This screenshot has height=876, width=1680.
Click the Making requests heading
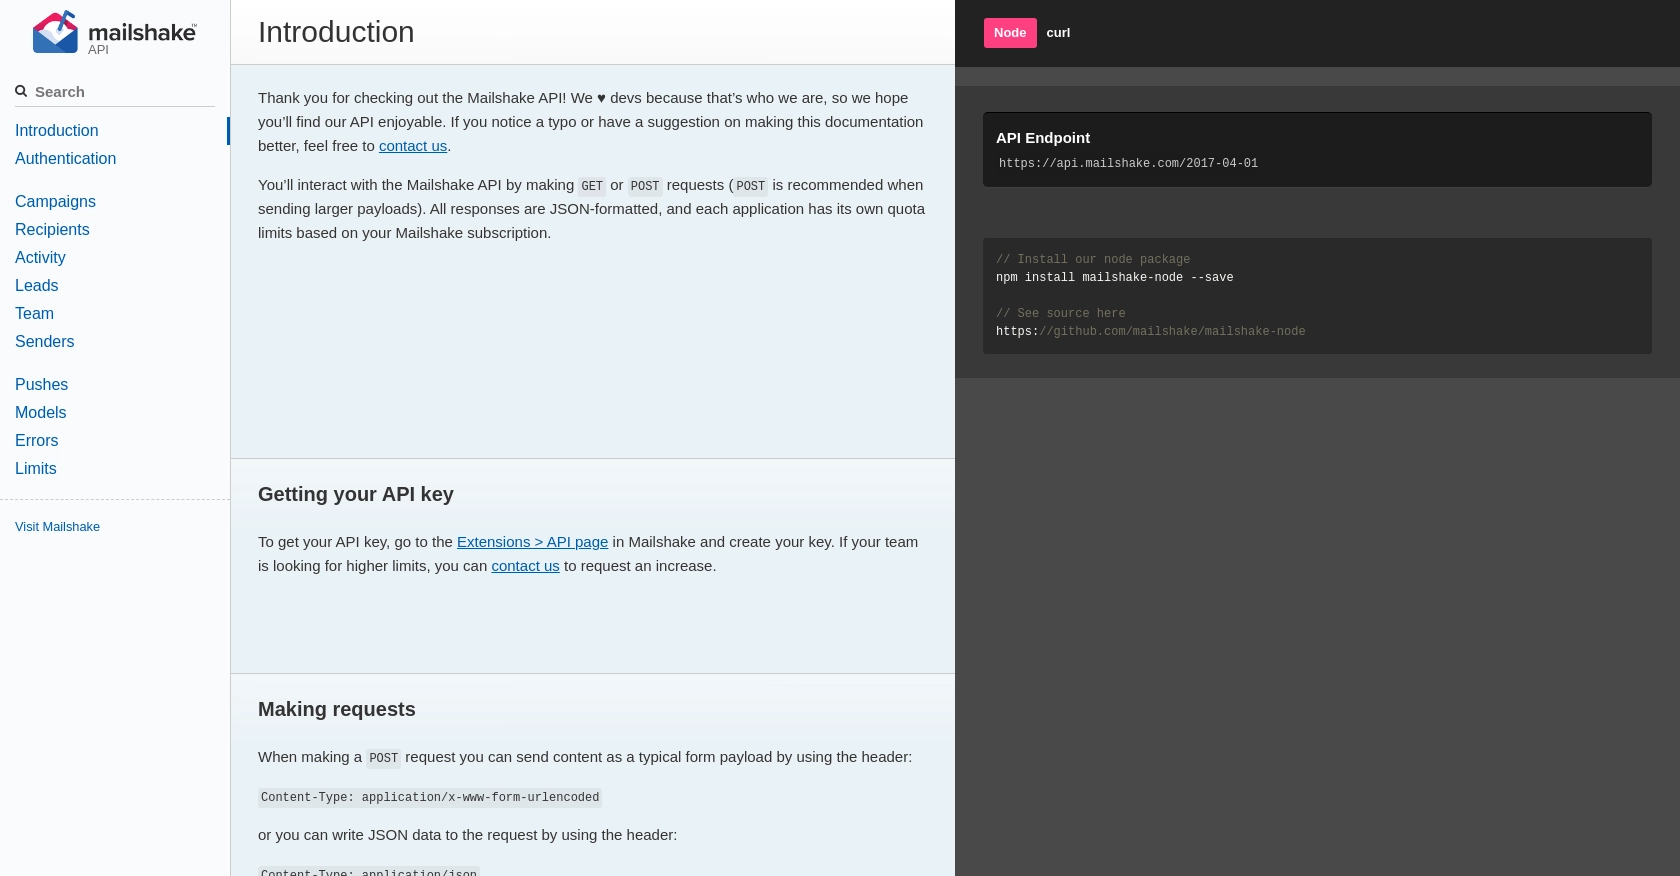pos(337,709)
